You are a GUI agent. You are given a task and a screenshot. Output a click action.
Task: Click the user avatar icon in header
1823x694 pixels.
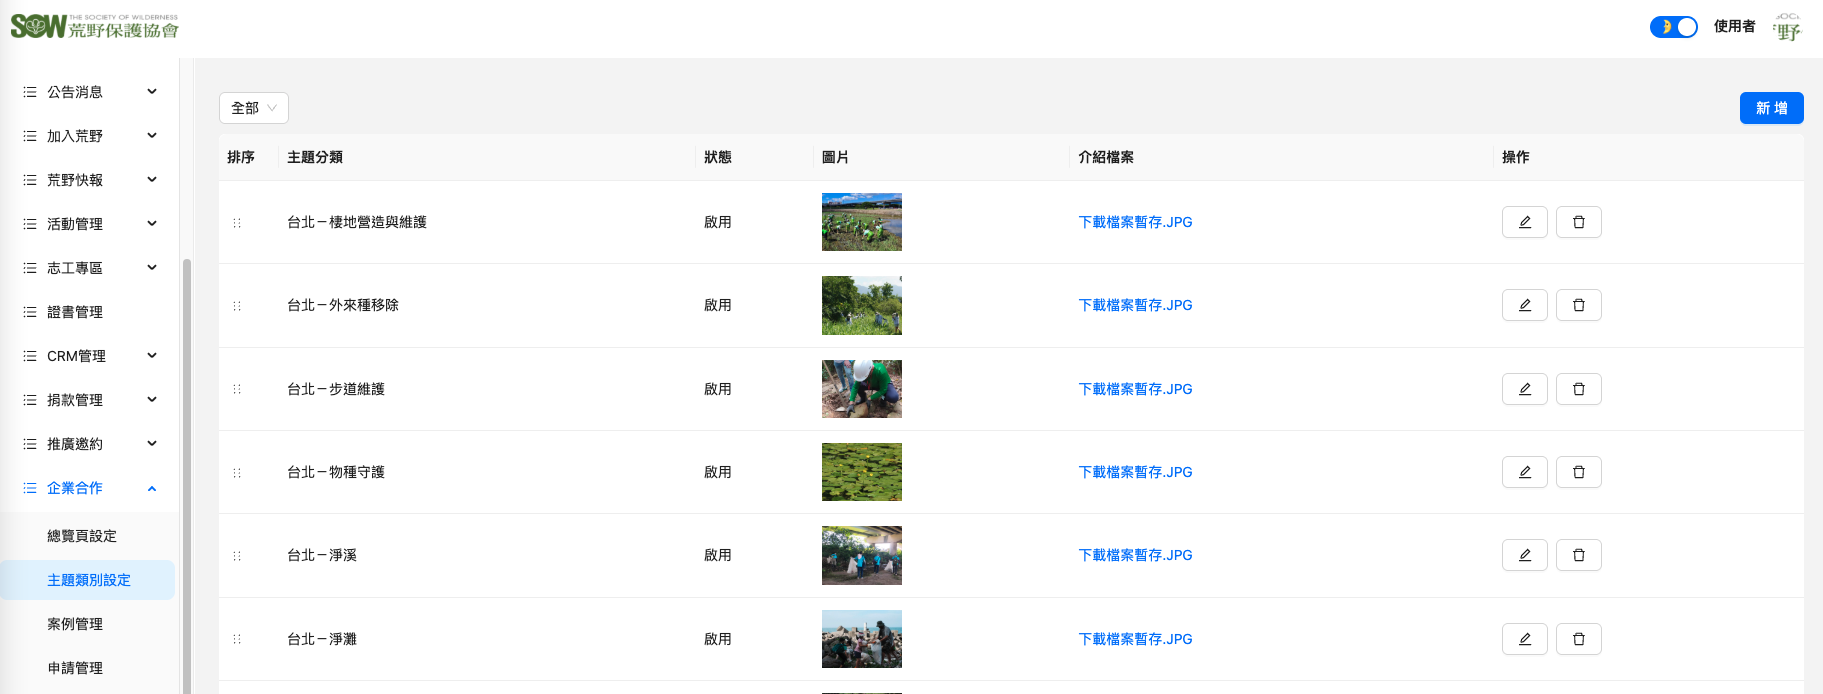[x=1788, y=27]
